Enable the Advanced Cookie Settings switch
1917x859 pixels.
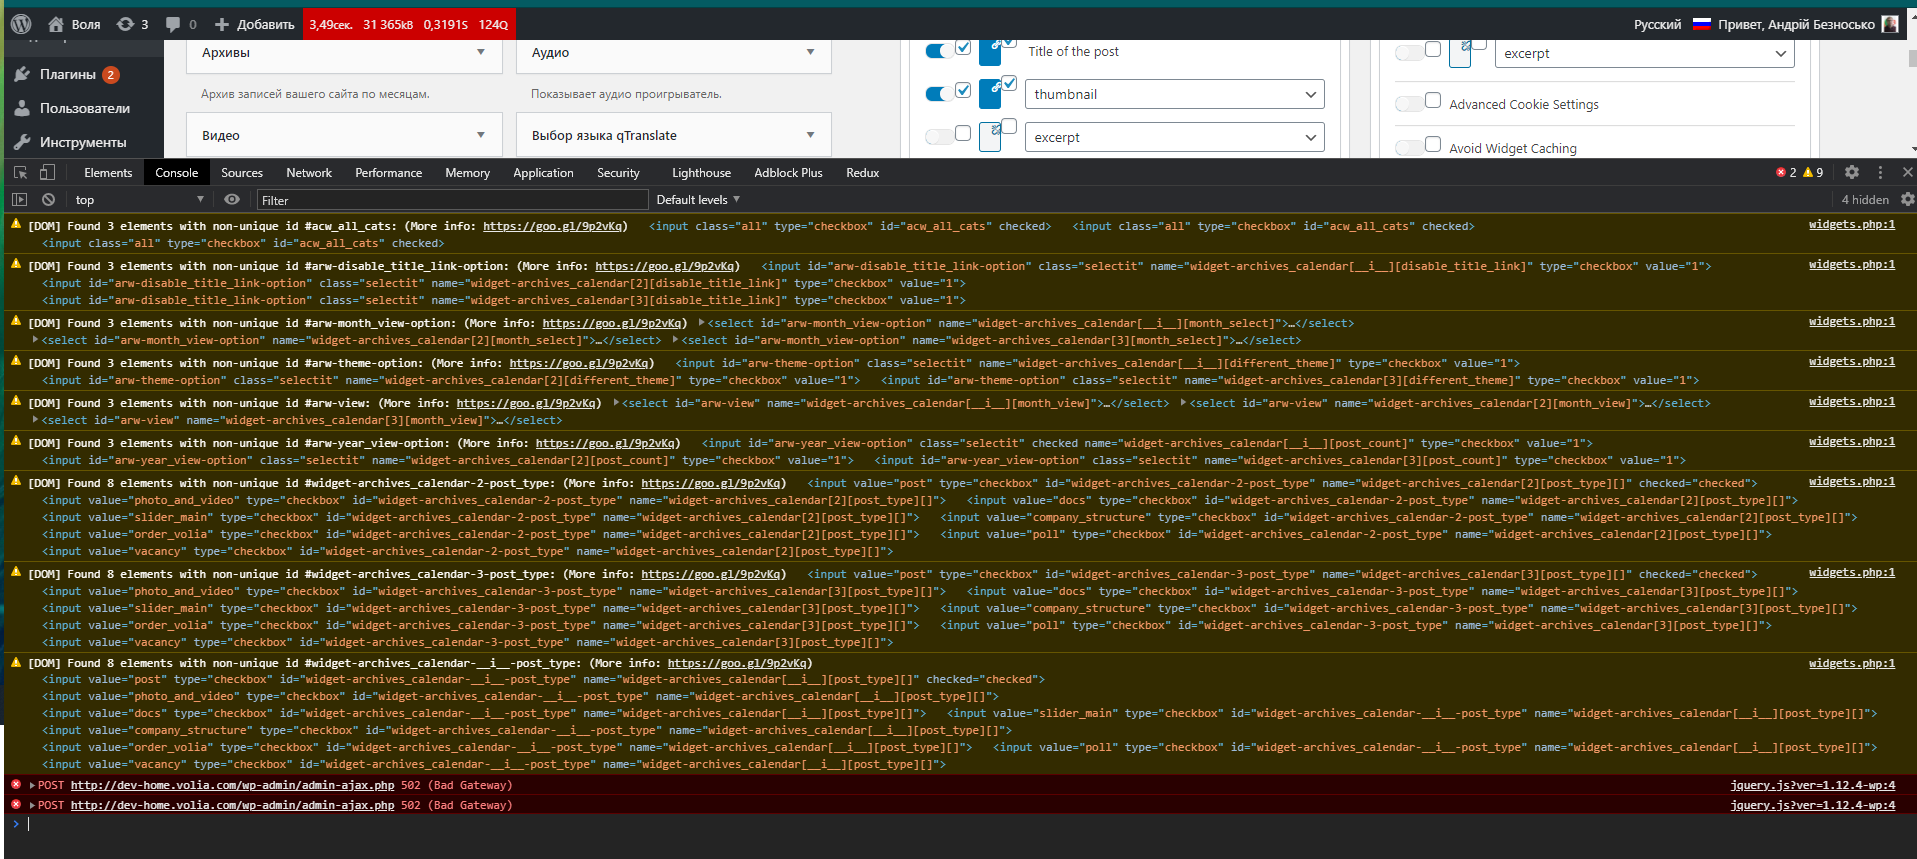click(x=1408, y=104)
